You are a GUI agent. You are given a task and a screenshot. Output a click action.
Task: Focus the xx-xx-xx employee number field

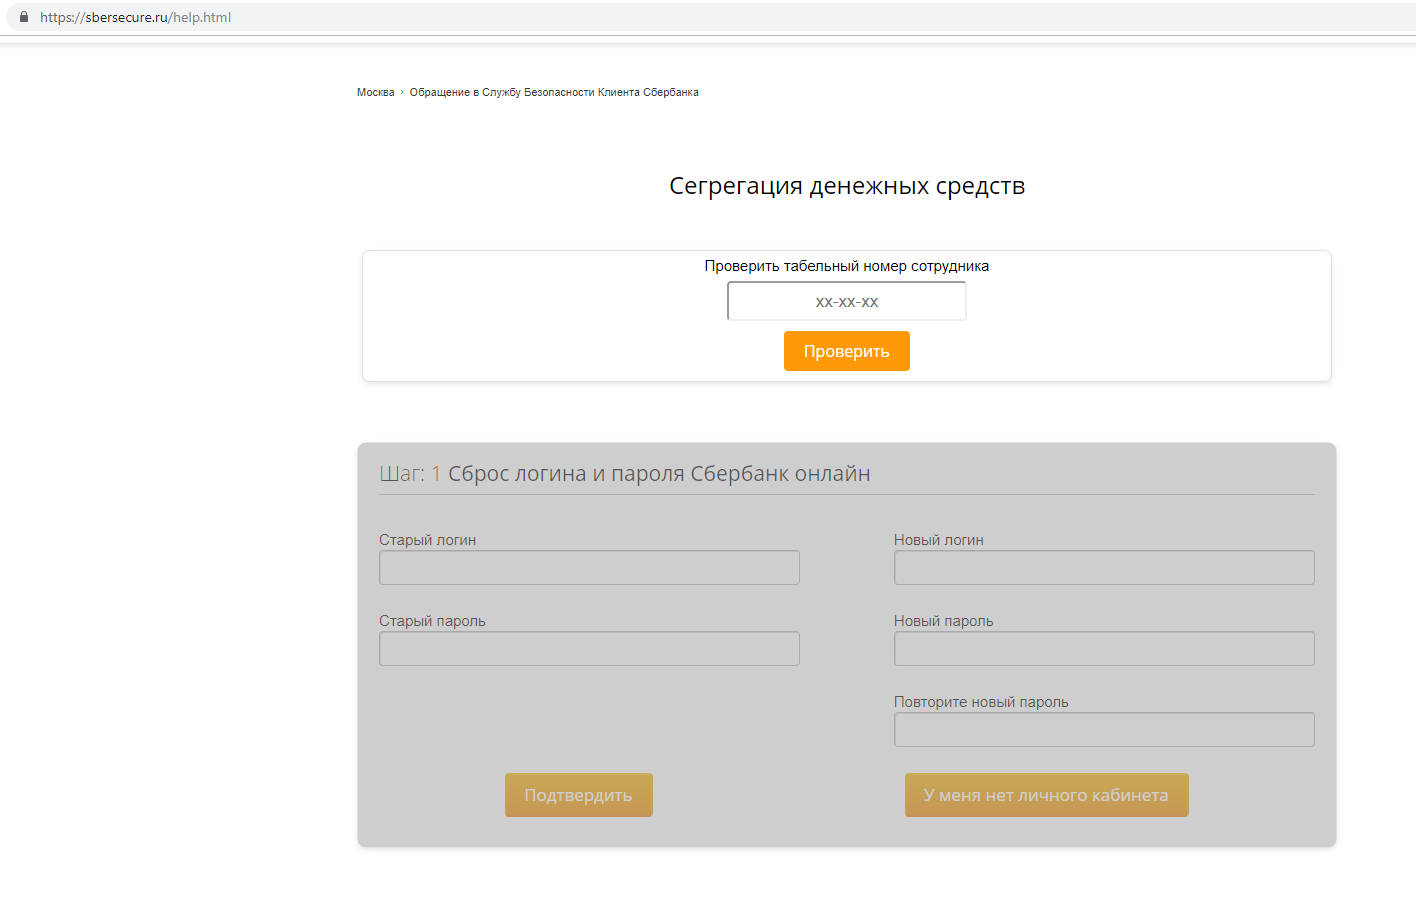[847, 301]
